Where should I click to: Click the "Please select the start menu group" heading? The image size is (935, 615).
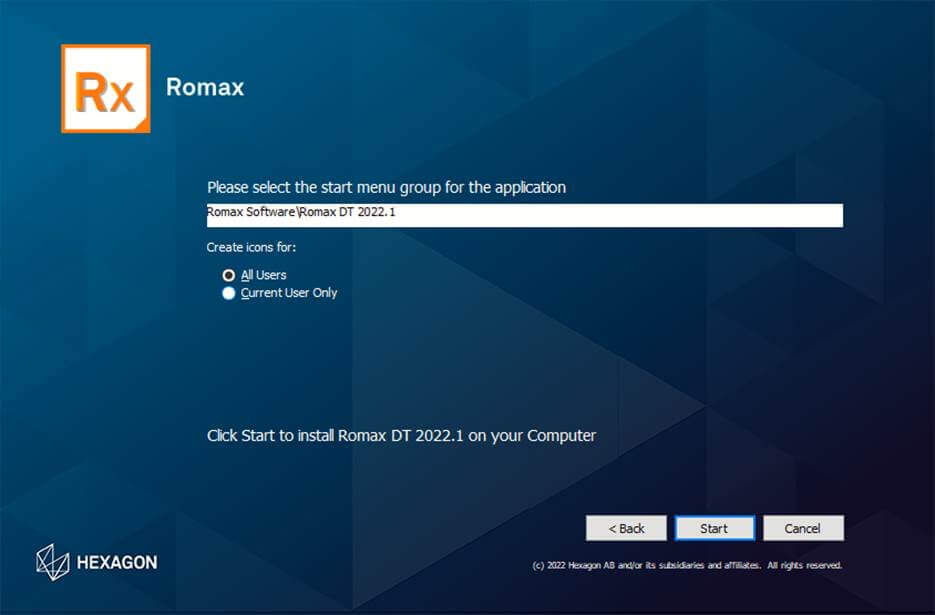point(386,187)
